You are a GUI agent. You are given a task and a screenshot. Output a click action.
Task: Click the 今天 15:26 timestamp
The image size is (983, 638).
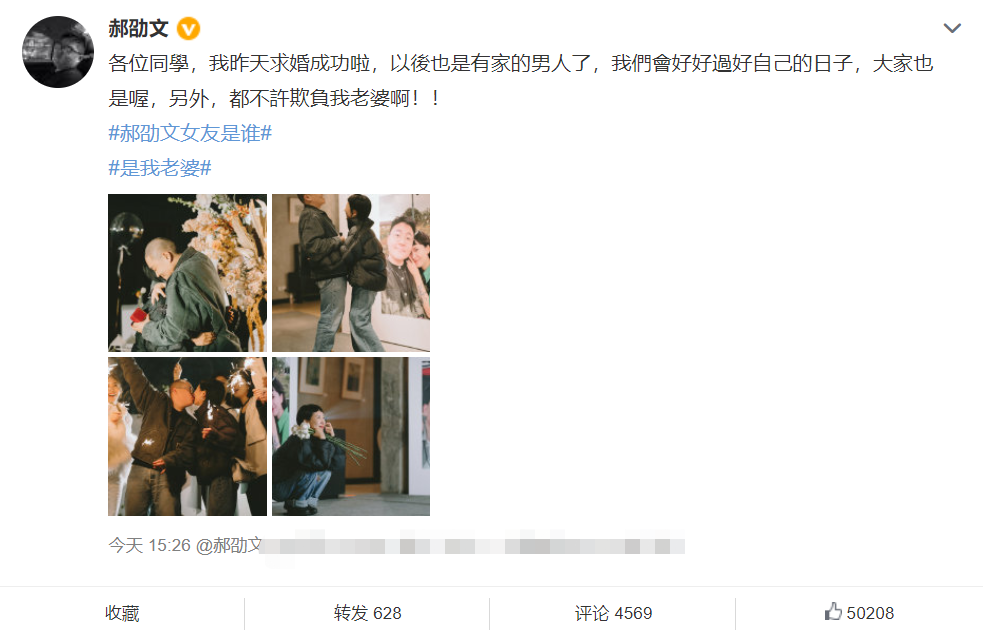[x=149, y=545]
